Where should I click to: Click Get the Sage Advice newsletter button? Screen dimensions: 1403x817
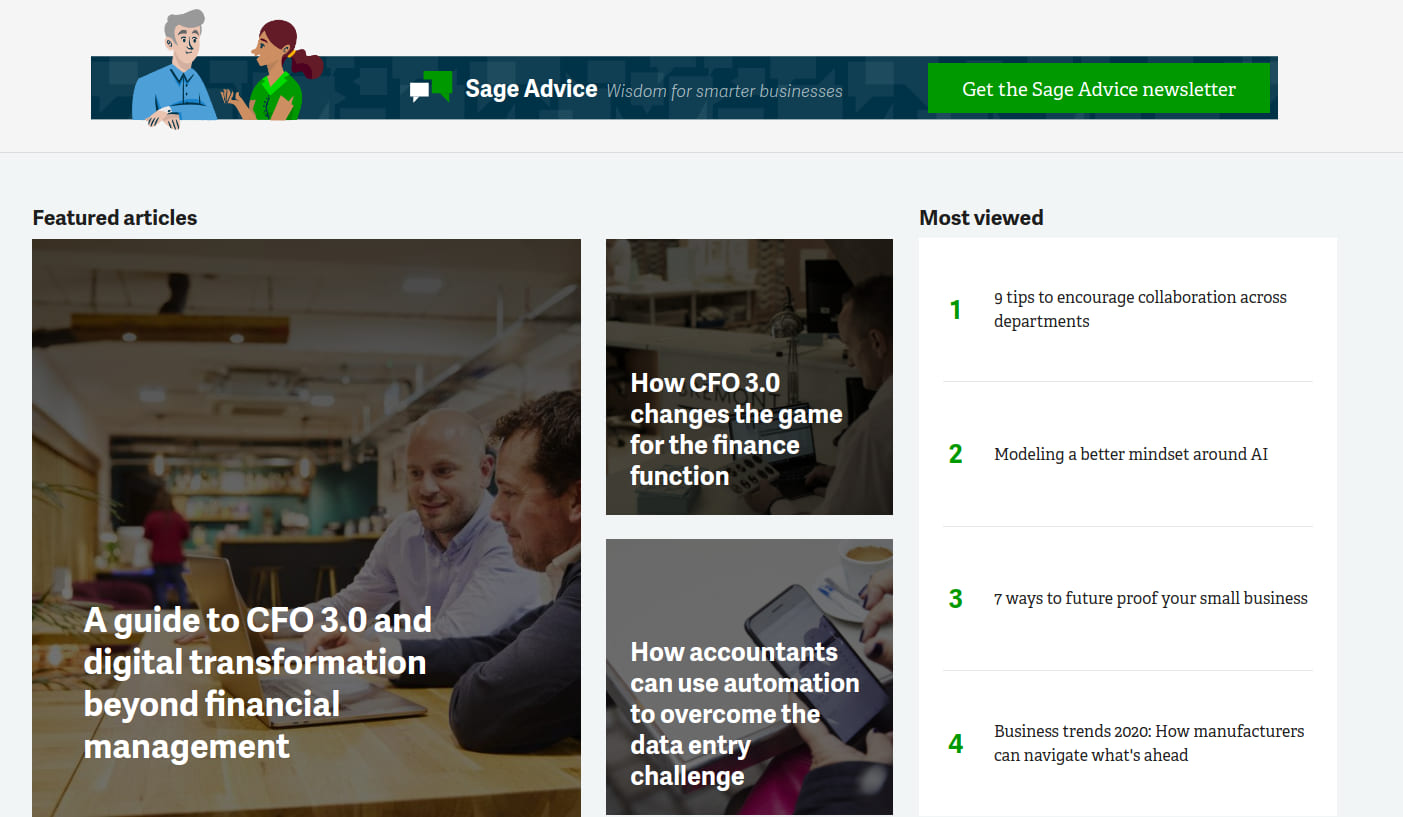1098,89
